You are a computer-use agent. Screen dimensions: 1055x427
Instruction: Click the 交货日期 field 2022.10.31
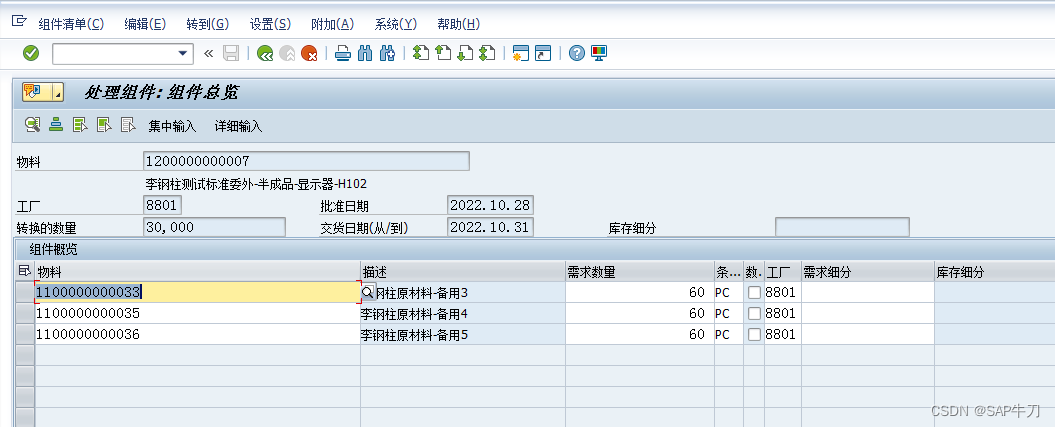[490, 227]
